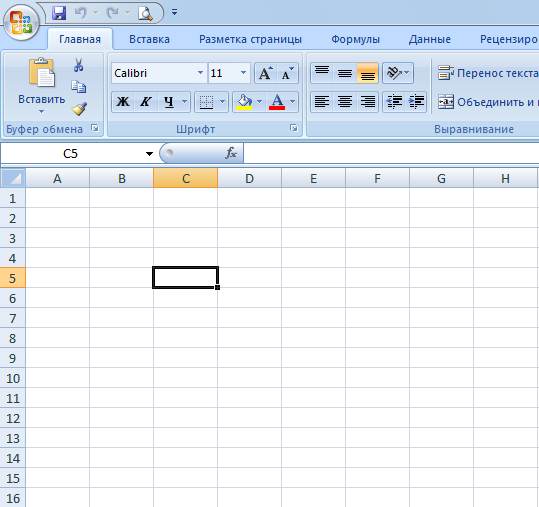Image resolution: width=539 pixels, height=507 pixels.
Task: Select all cells with corner button
Action: click(x=13, y=178)
